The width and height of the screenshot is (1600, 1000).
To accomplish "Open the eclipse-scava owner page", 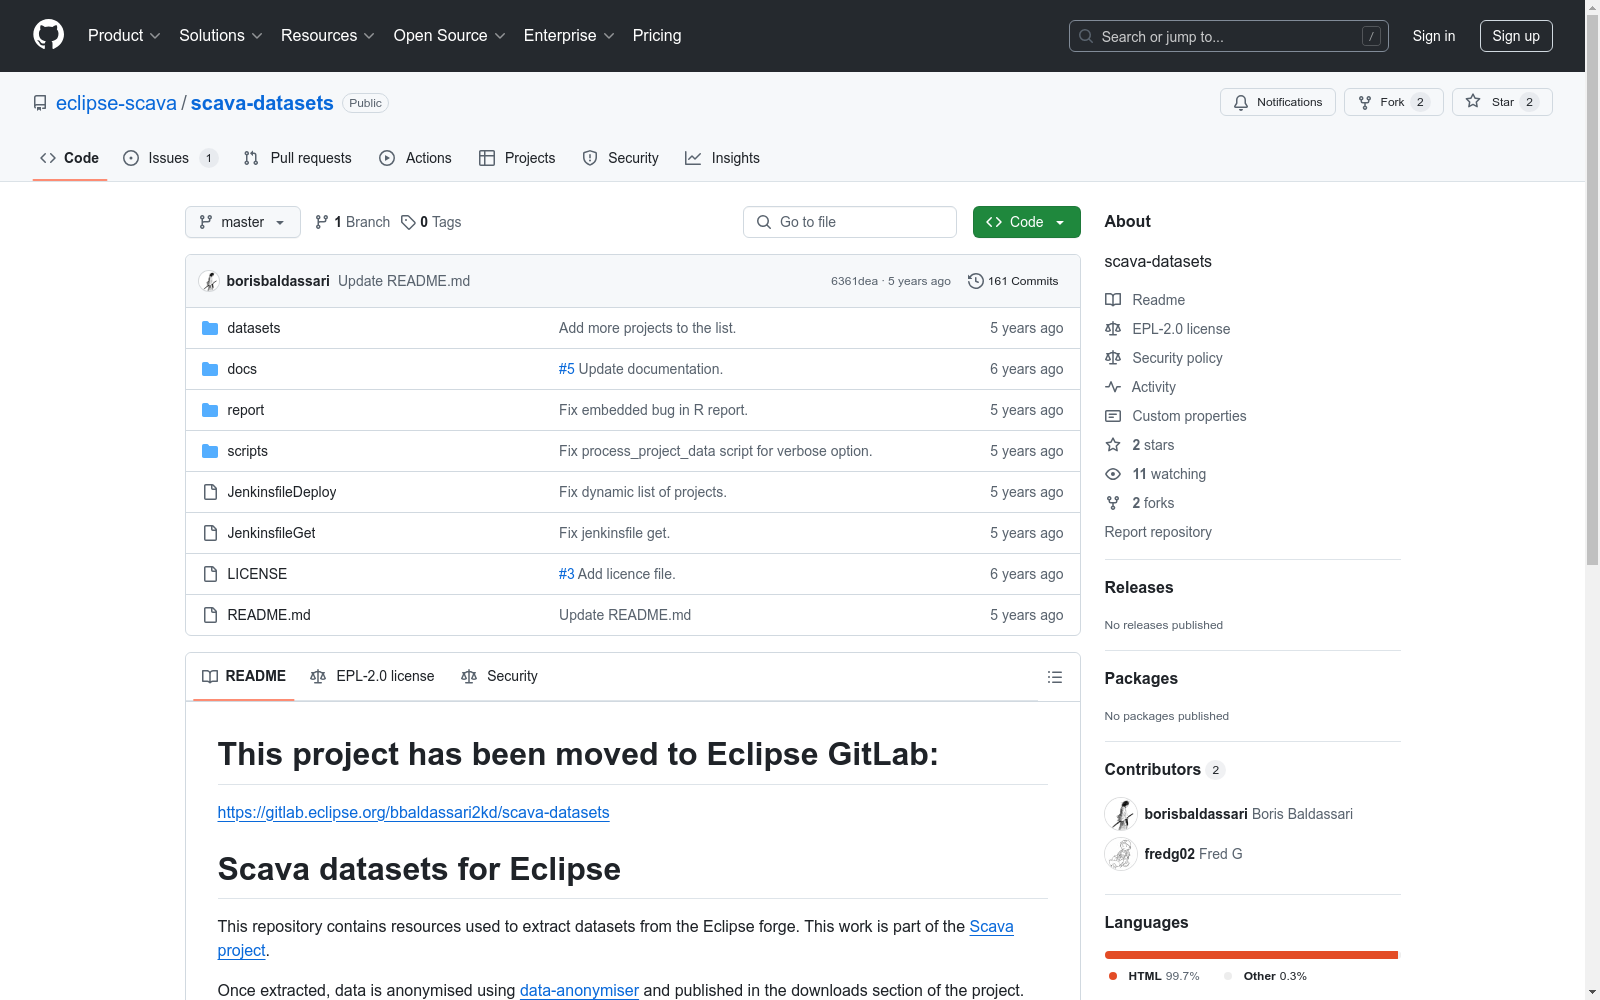I will click(116, 103).
